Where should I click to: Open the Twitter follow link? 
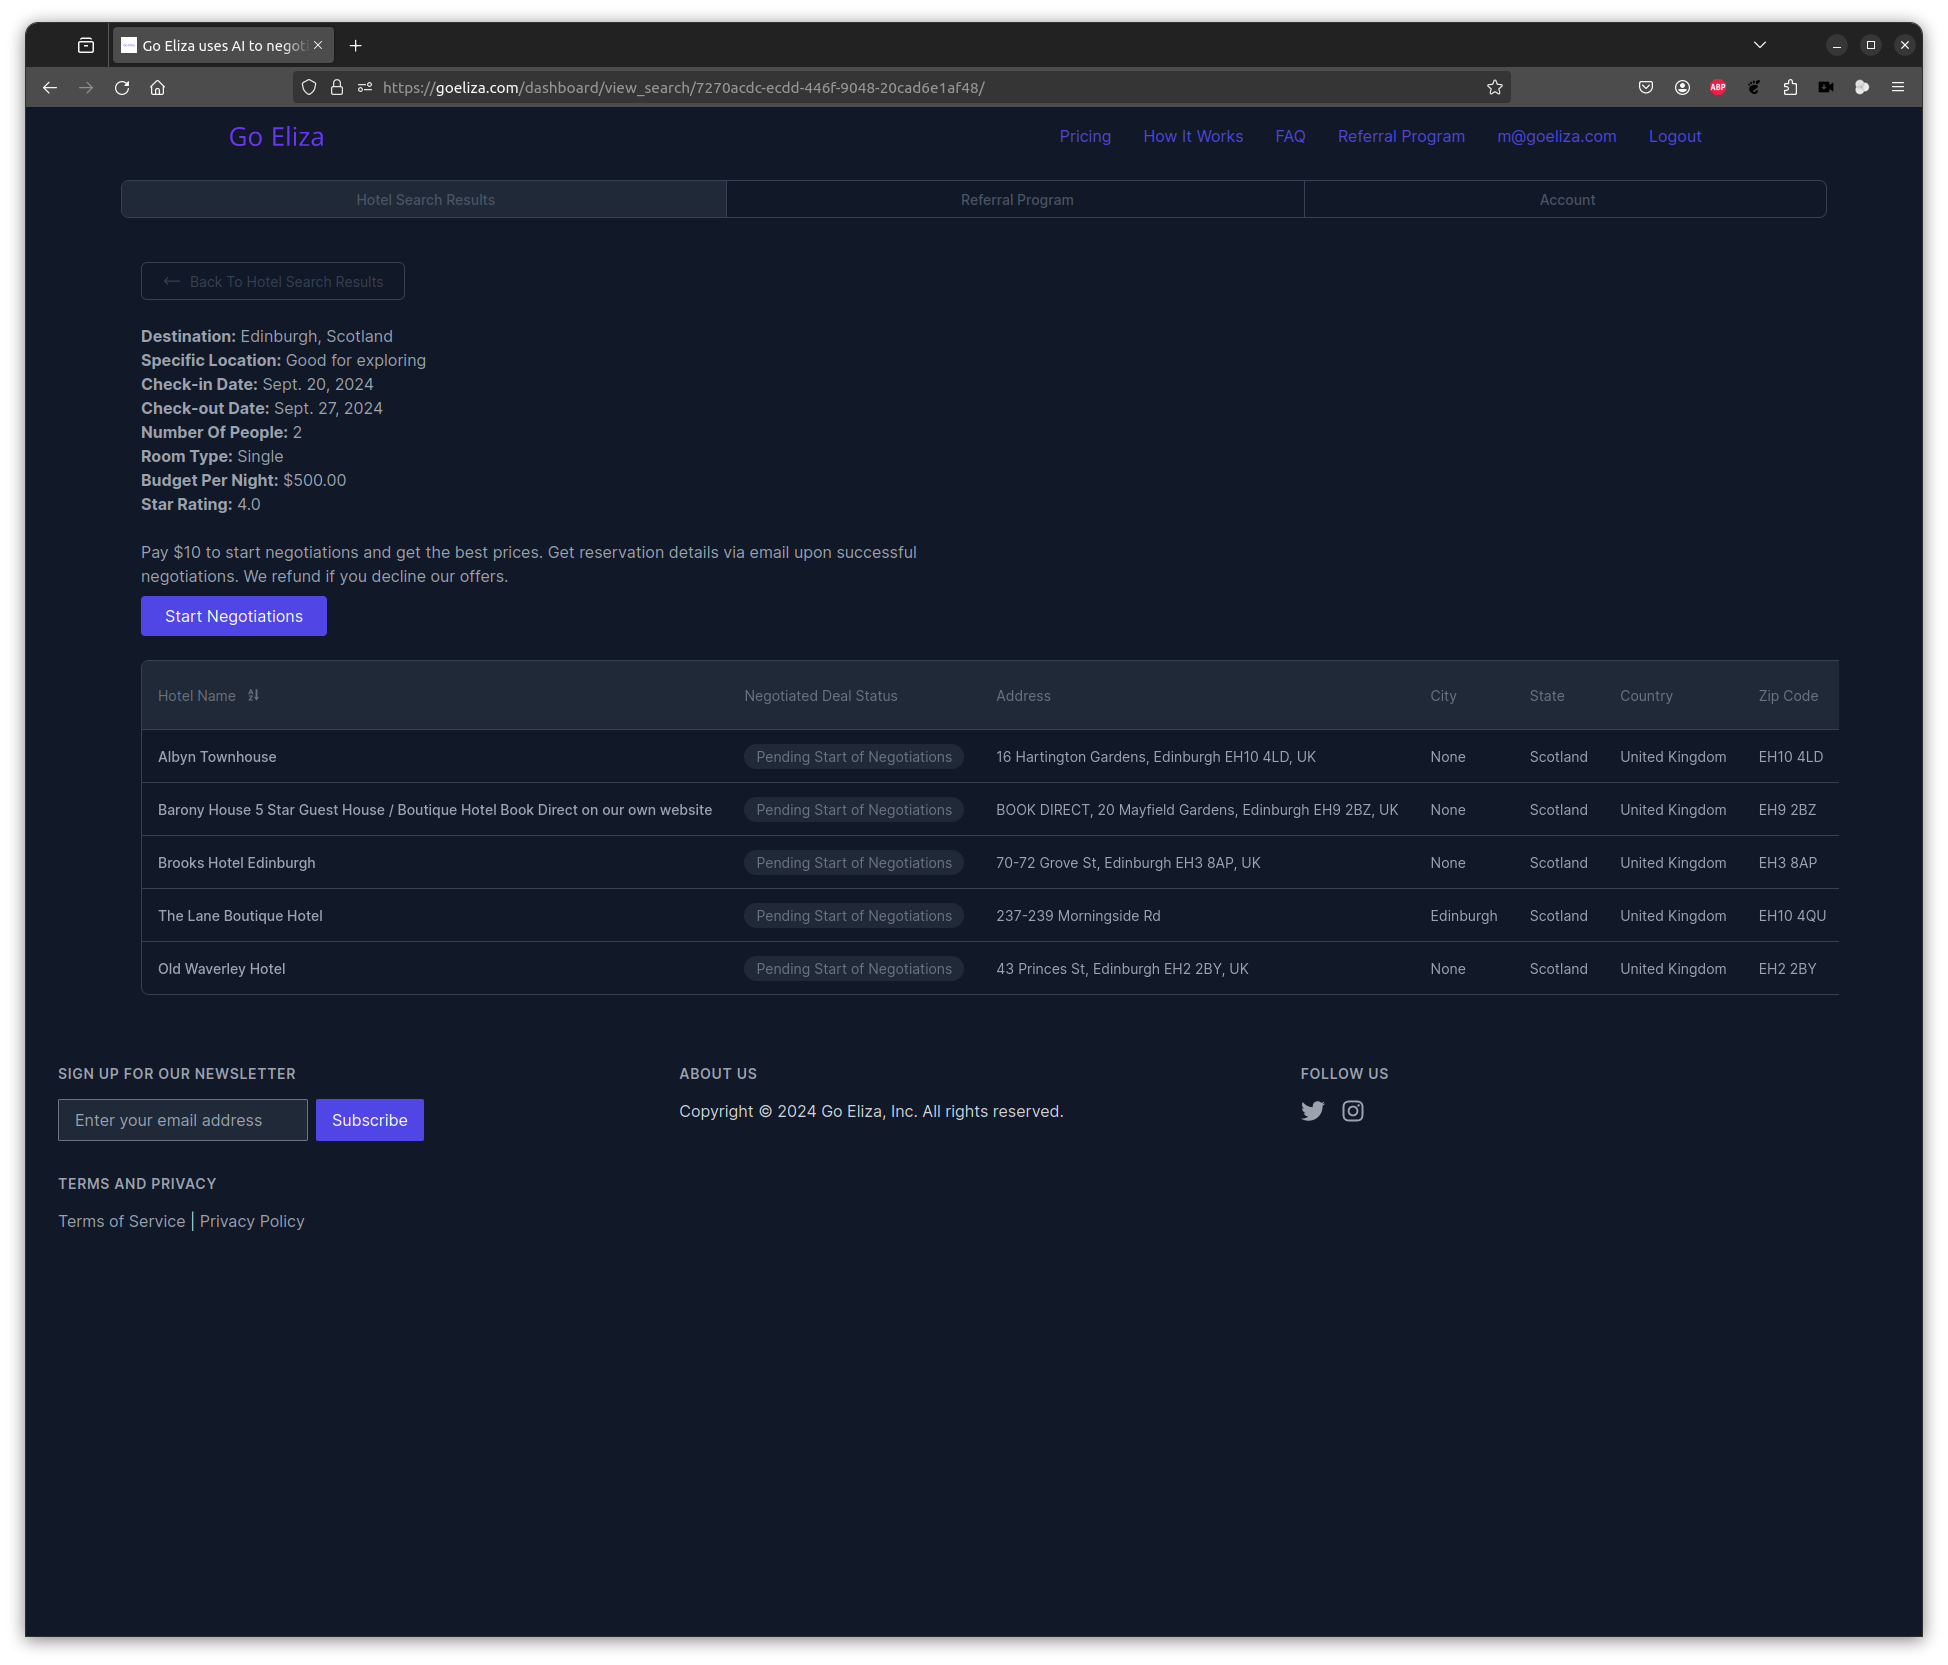[x=1312, y=1111]
